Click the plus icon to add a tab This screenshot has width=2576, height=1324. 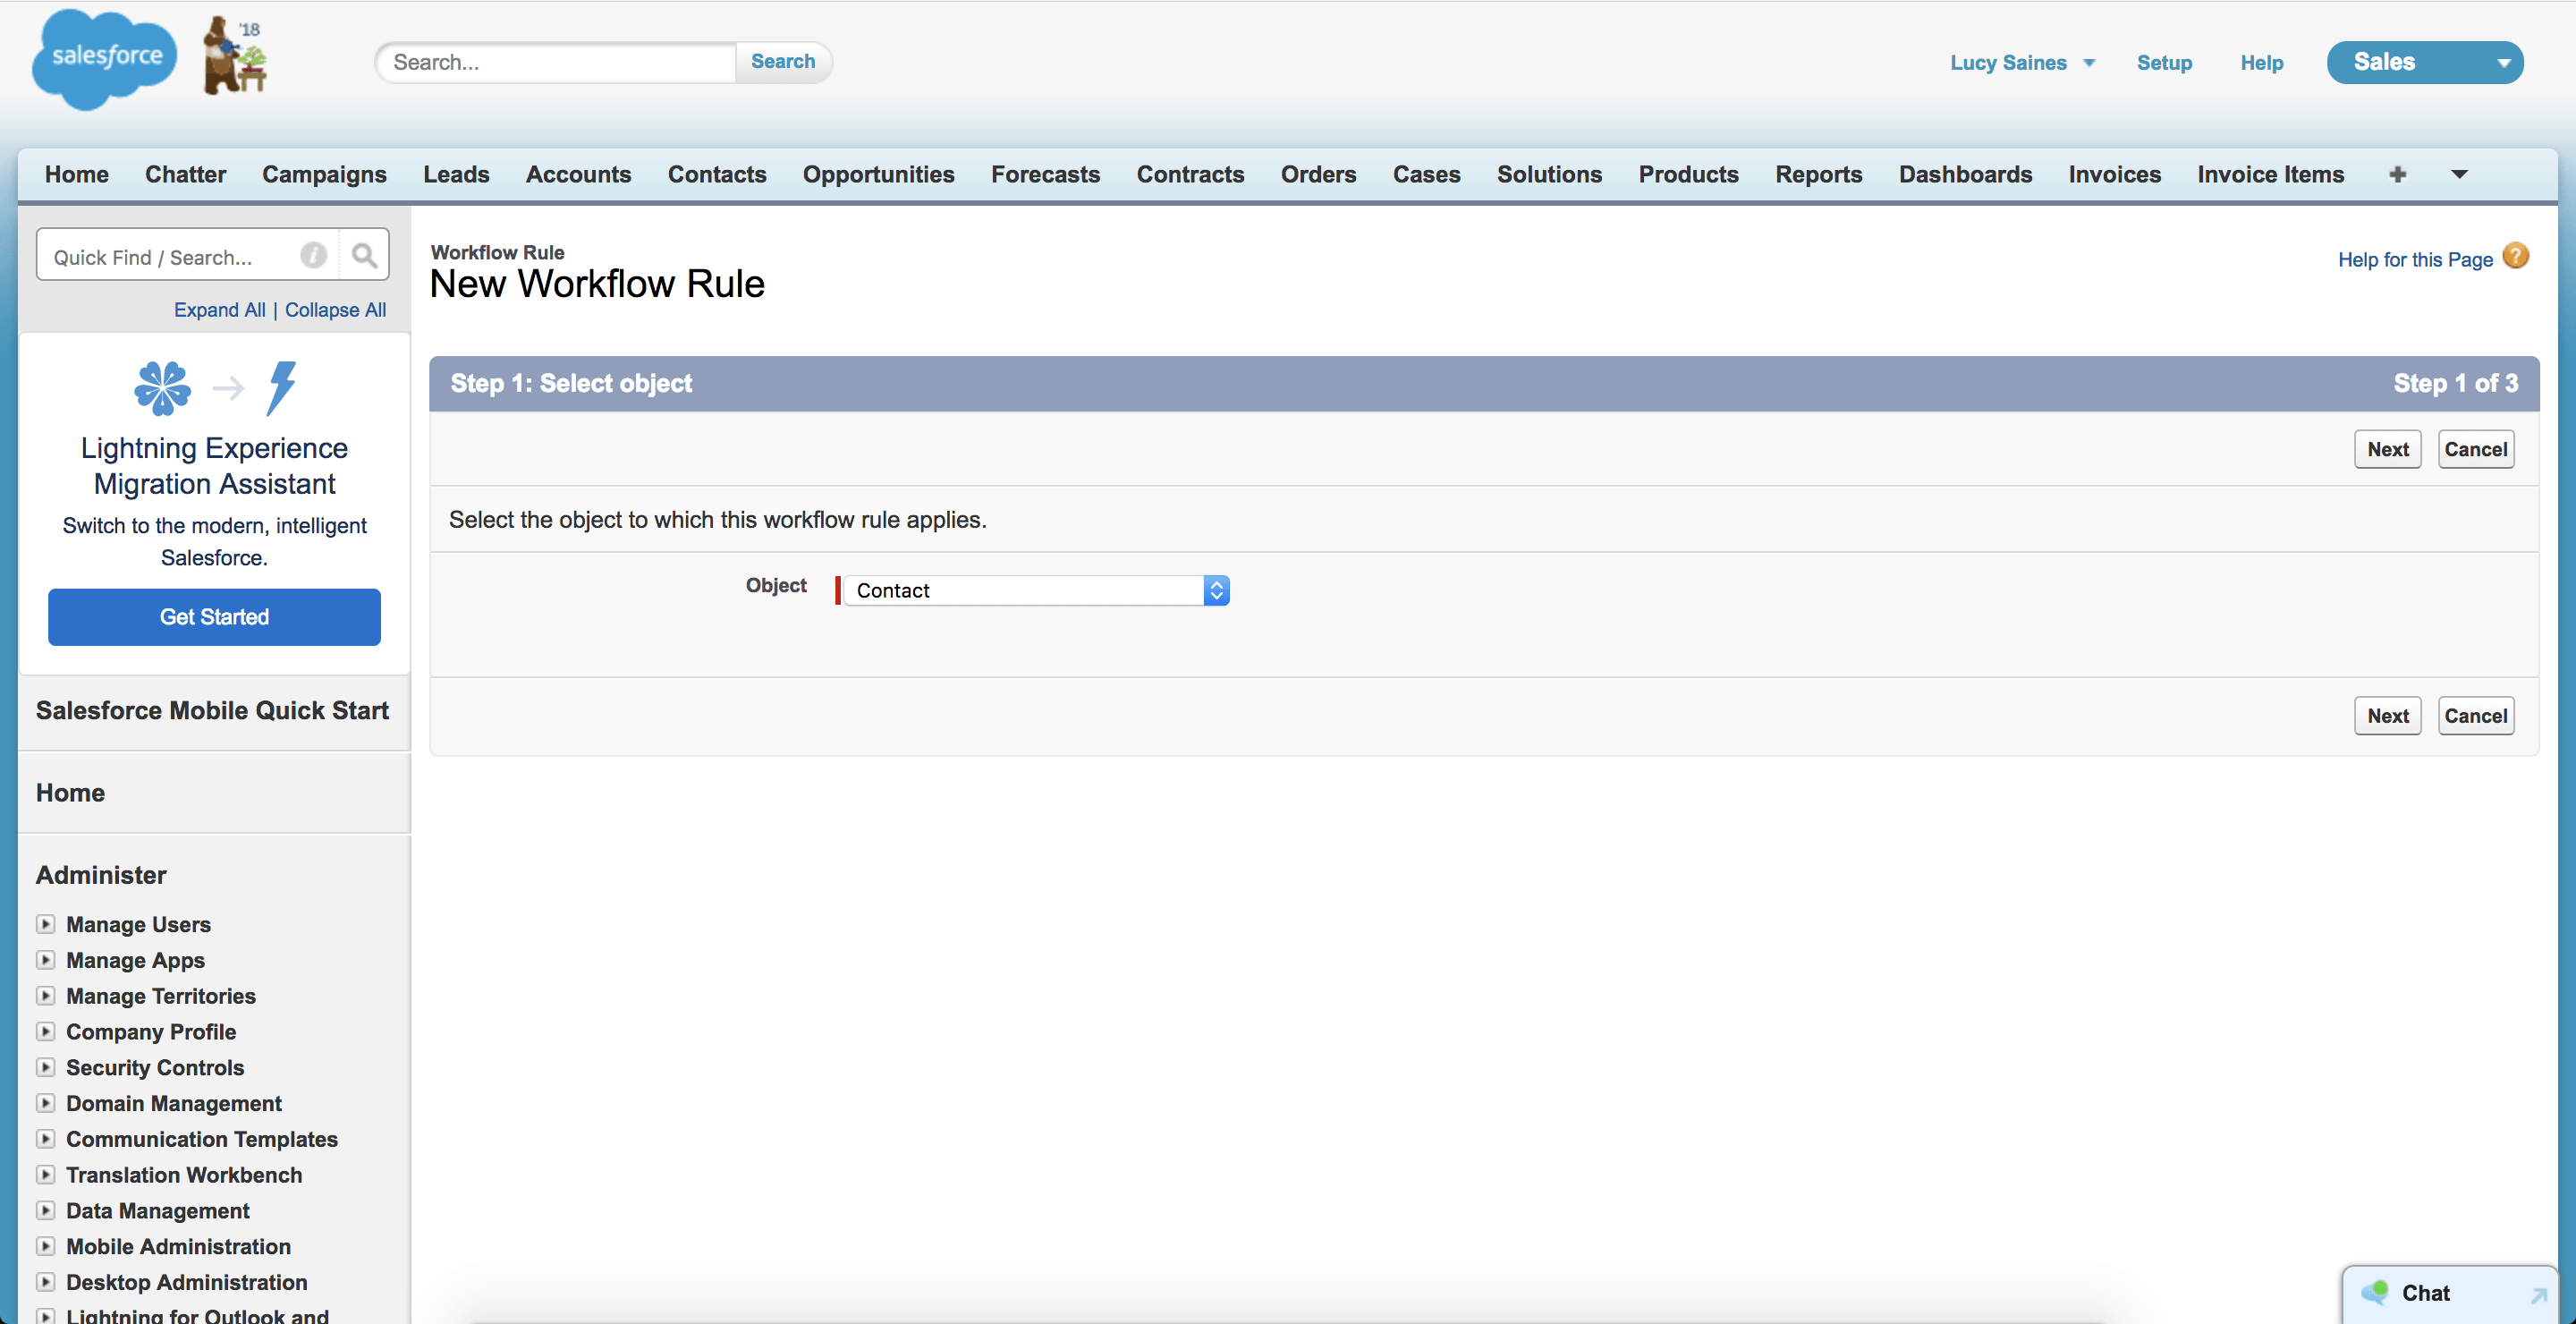(2398, 174)
